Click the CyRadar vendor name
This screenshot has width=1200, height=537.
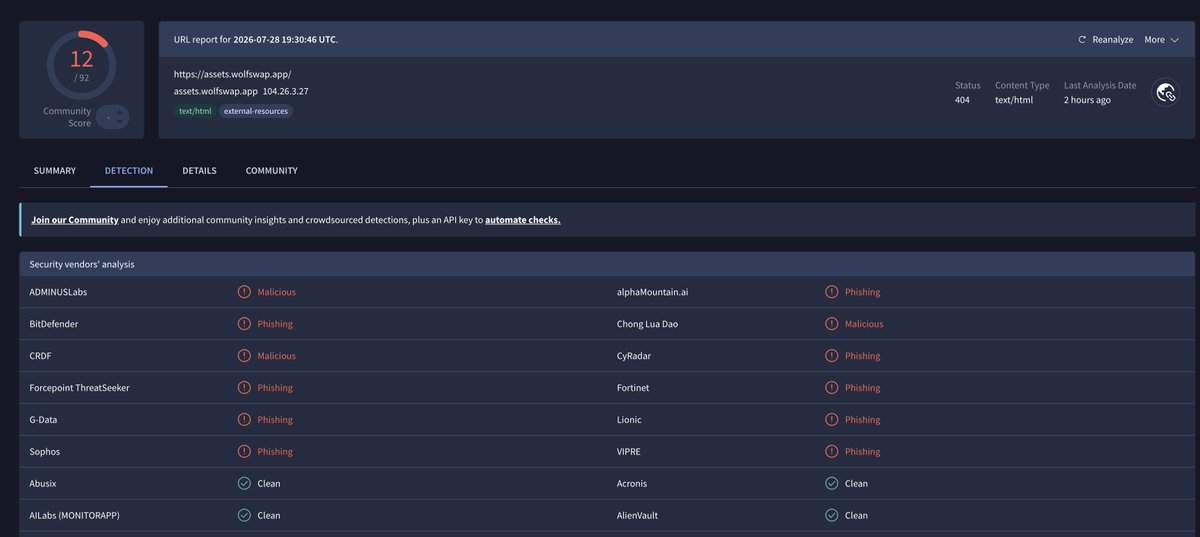[x=636, y=356]
